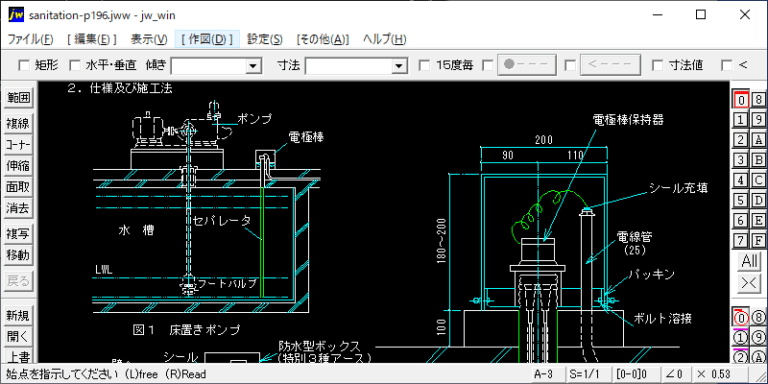This screenshot has width=768, height=384.
Task: Open the ファイル(F) menu
Action: pos(30,39)
